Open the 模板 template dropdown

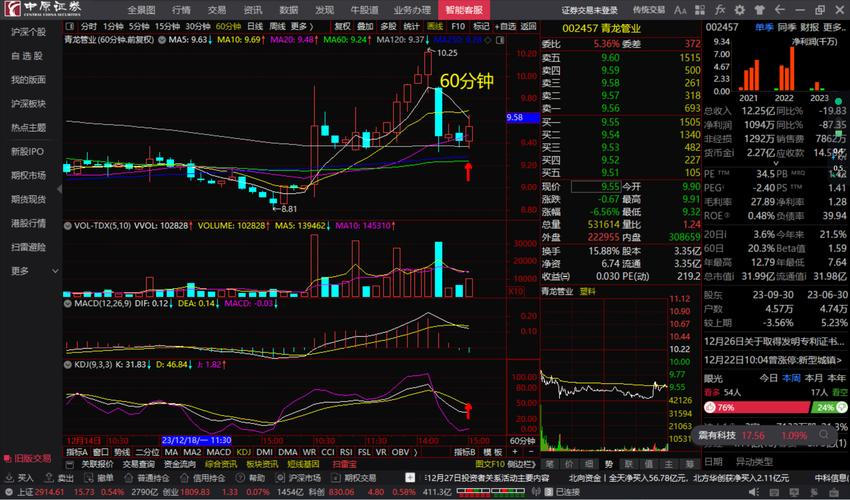tap(492, 452)
